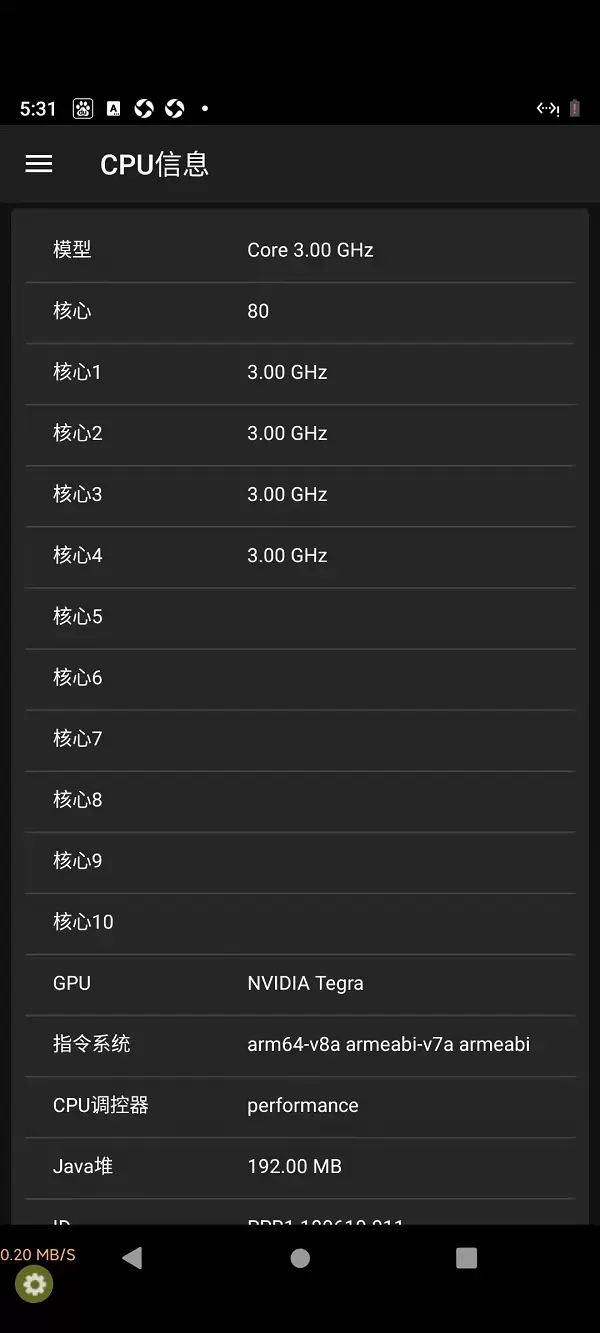Tap the CPU信息 page title
The image size is (600, 1333).
click(155, 164)
